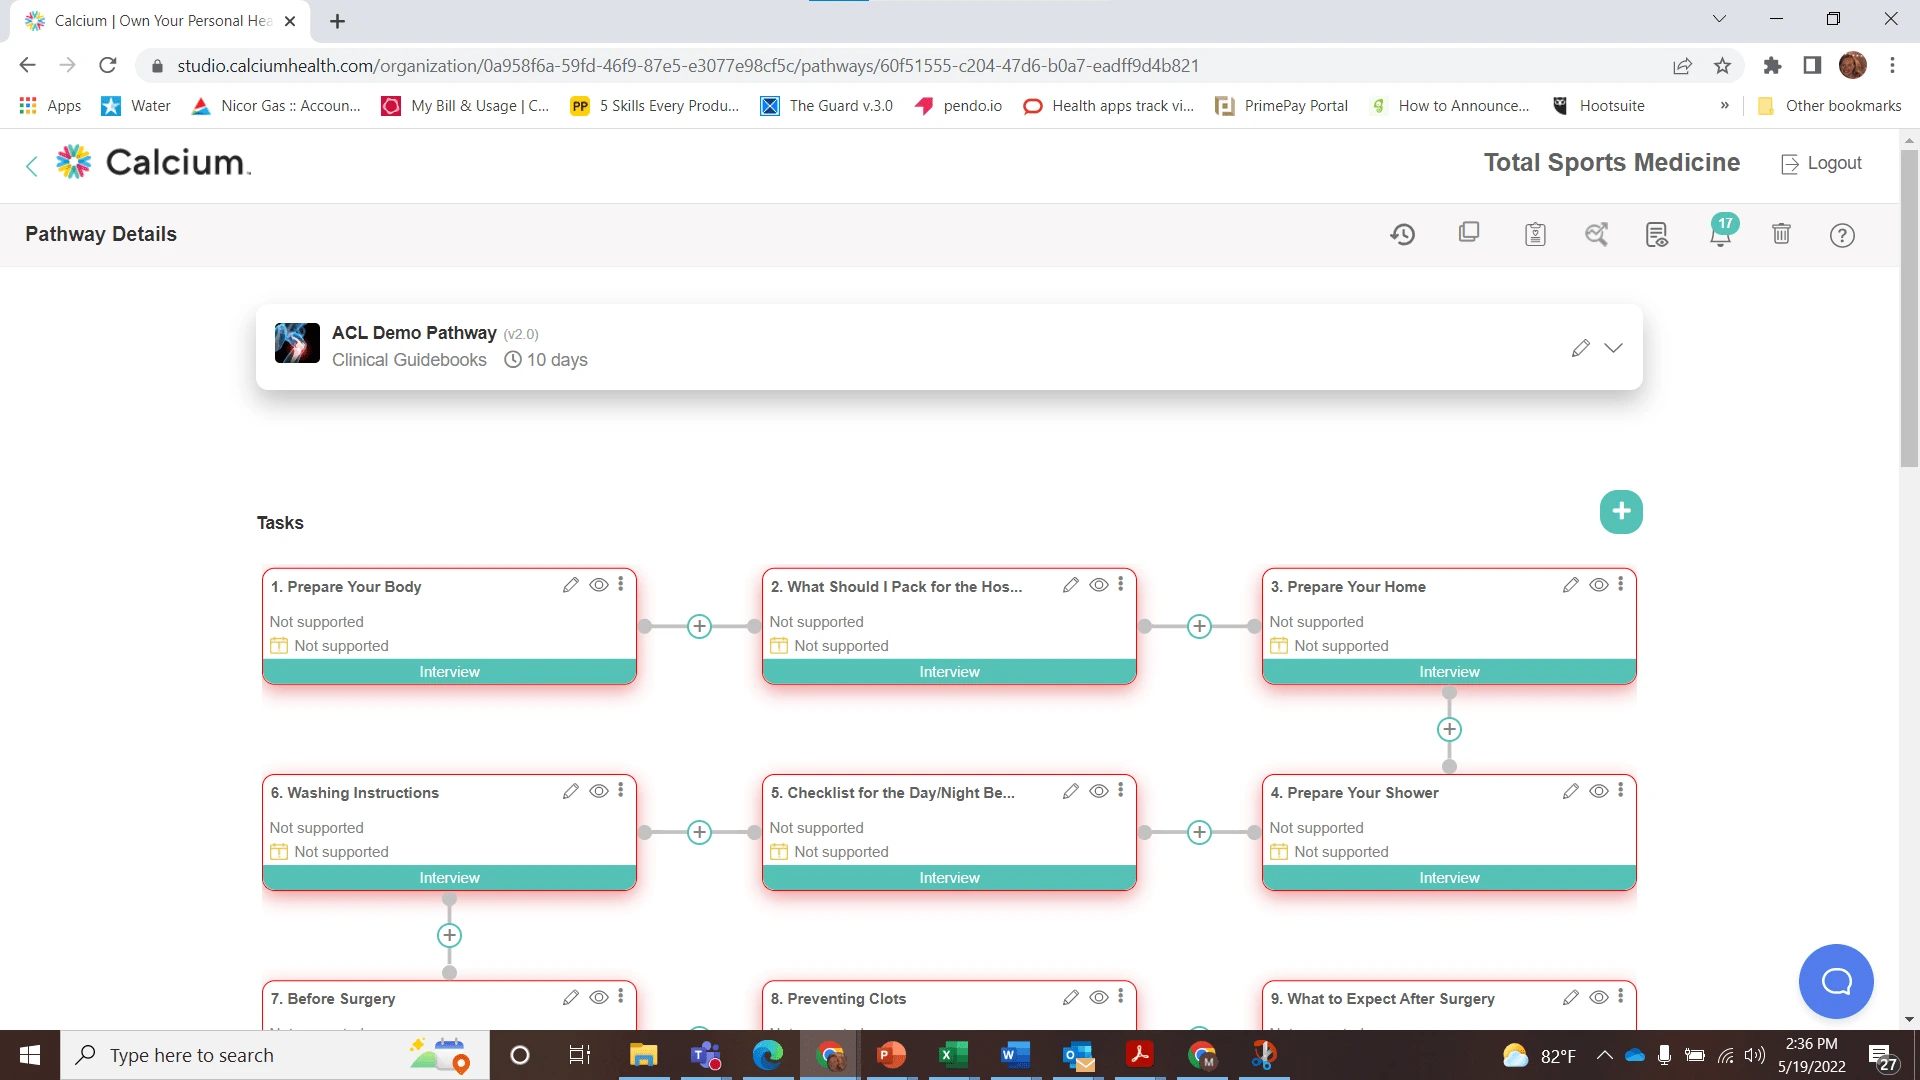Open help using the question mark icon

1842,235
